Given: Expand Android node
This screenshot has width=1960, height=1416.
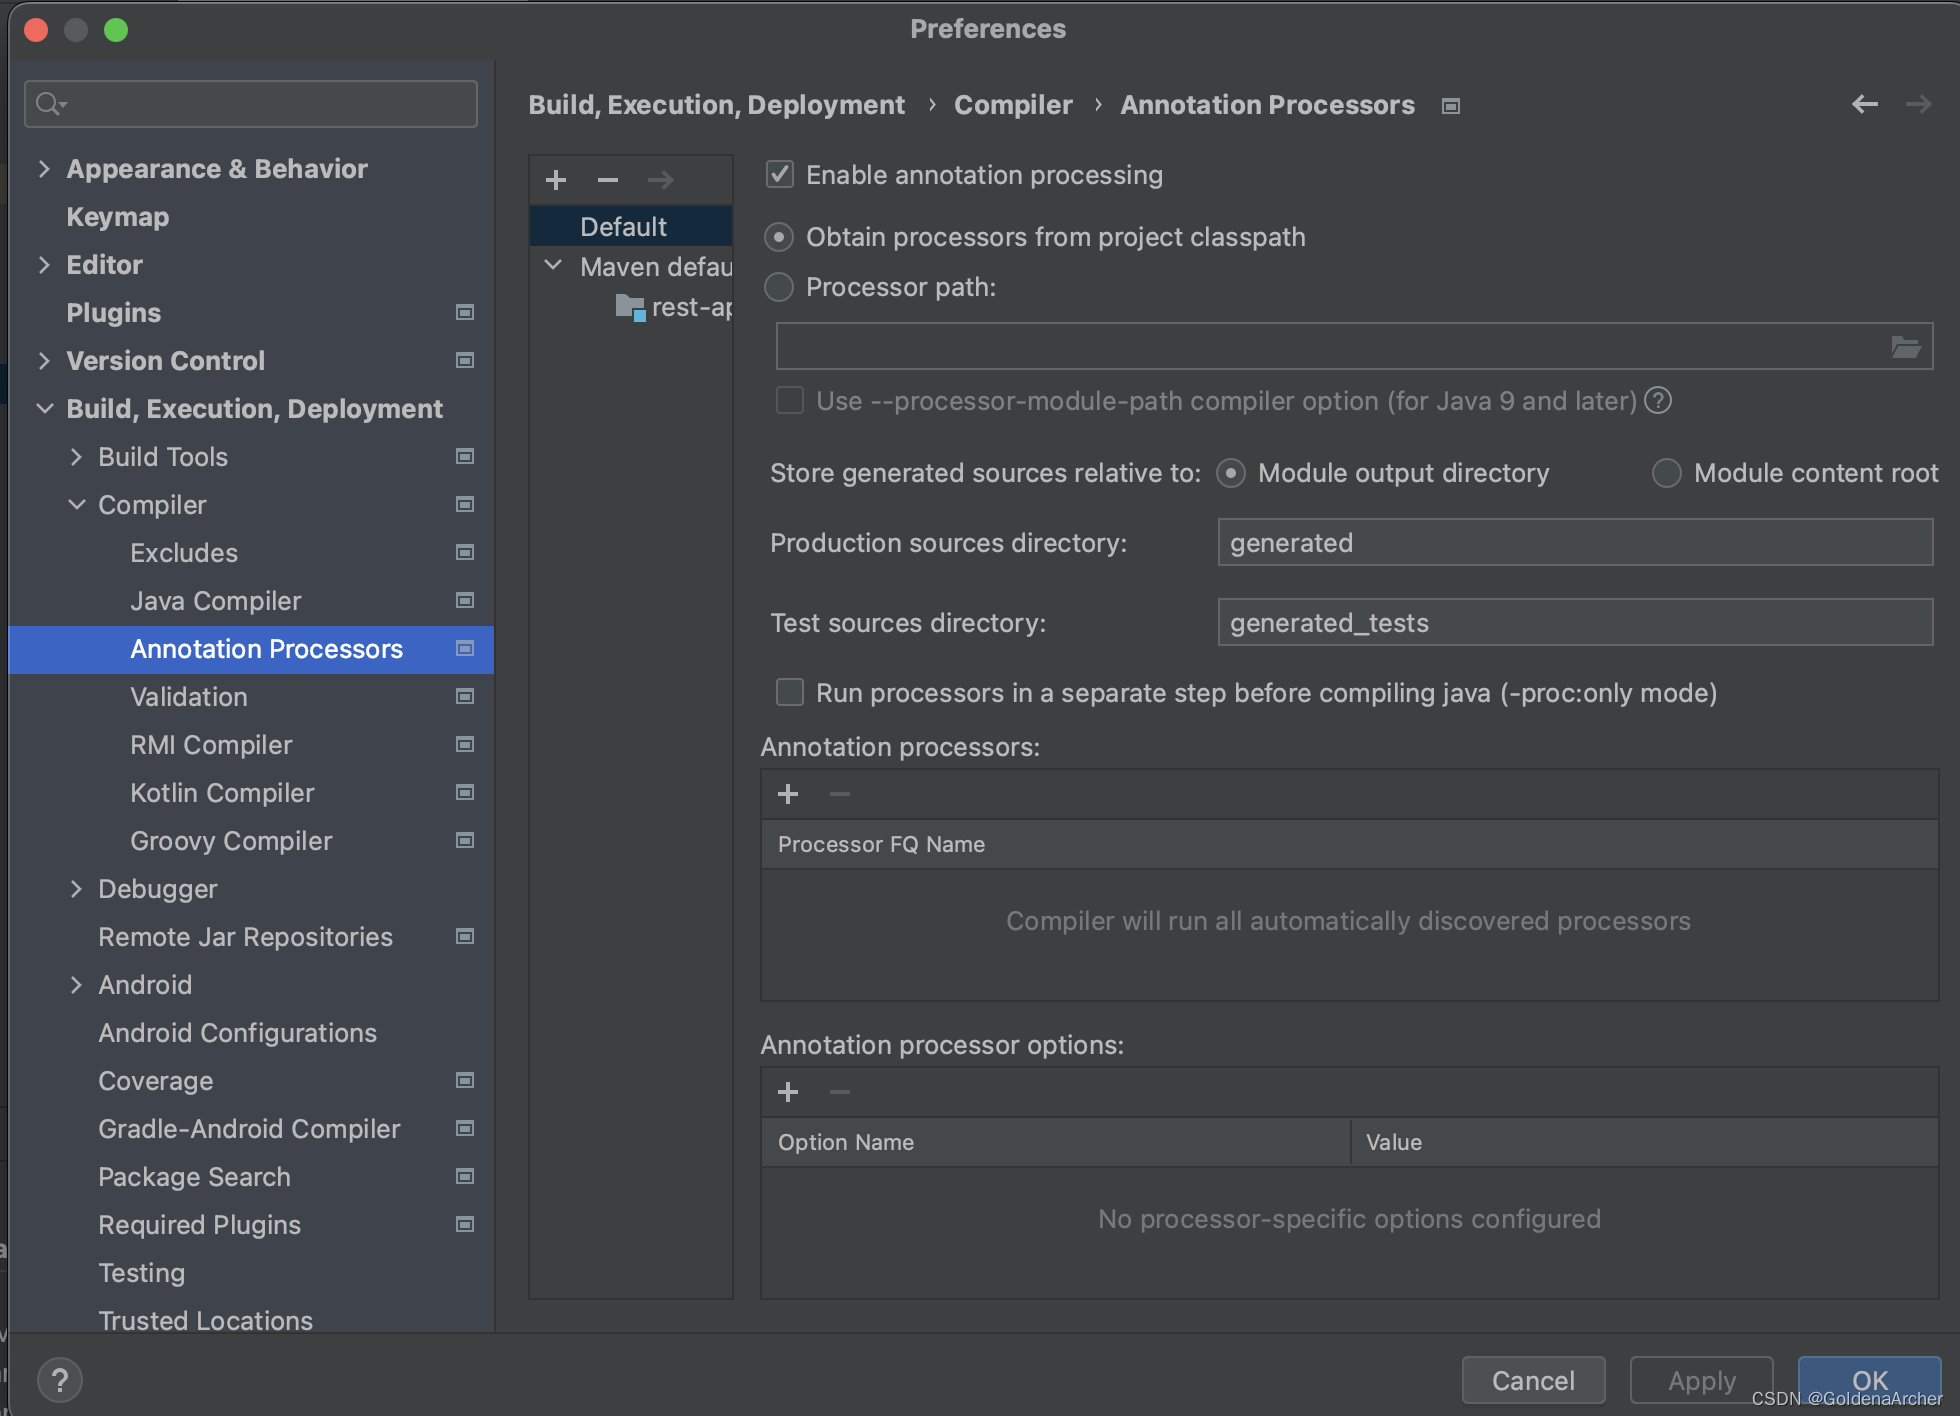Looking at the screenshot, I should (x=76, y=984).
